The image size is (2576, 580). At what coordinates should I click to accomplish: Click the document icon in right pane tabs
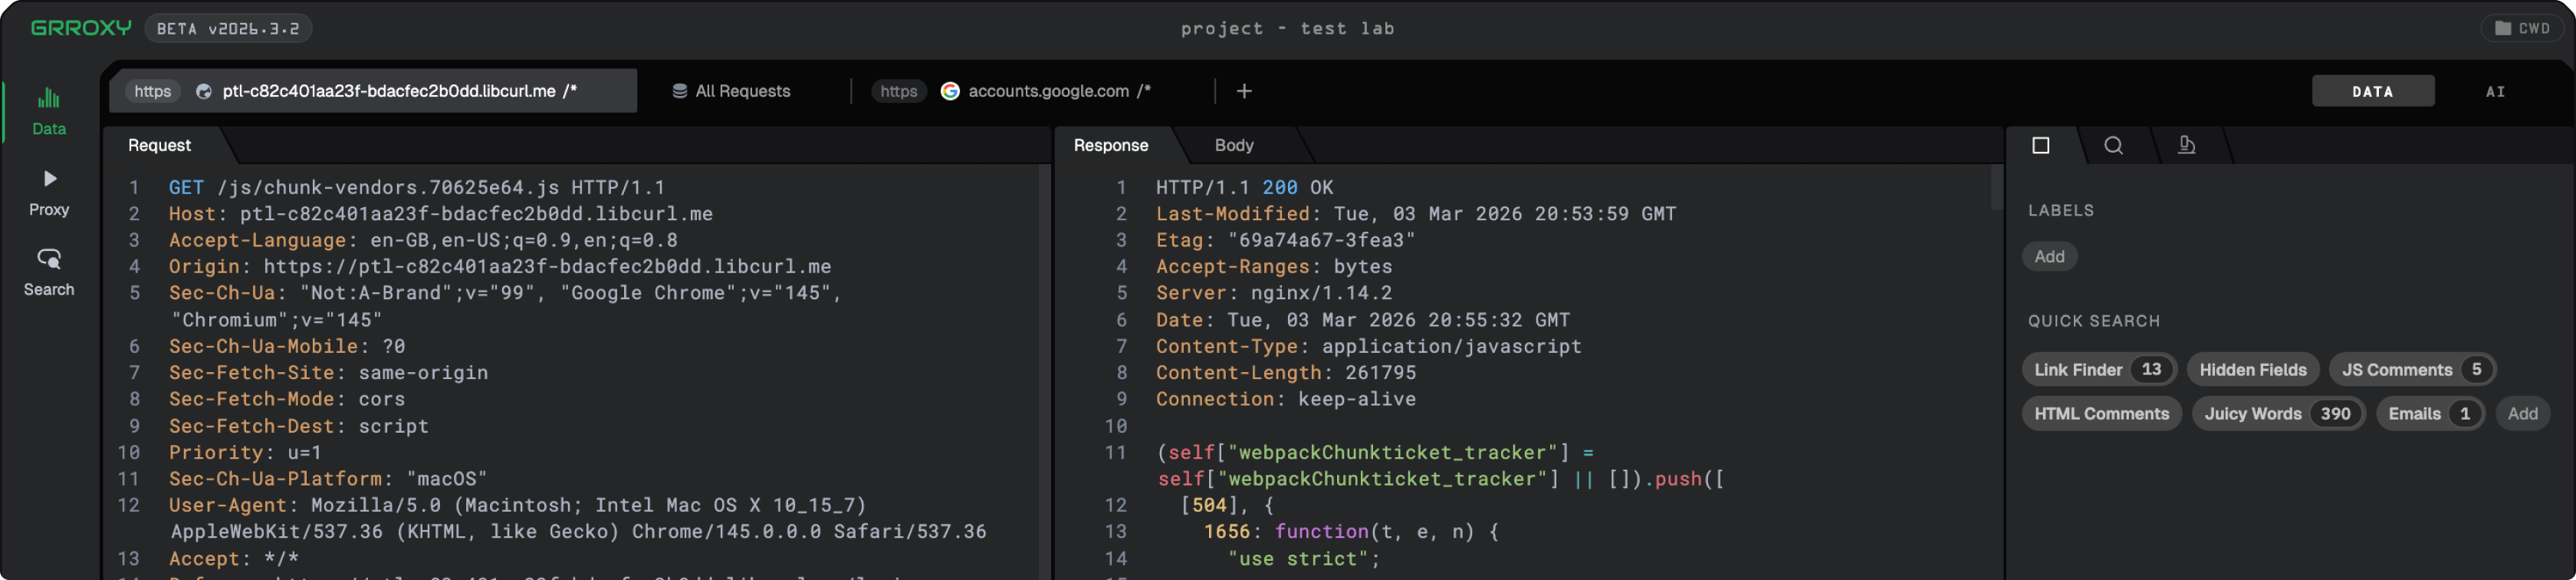[2187, 145]
